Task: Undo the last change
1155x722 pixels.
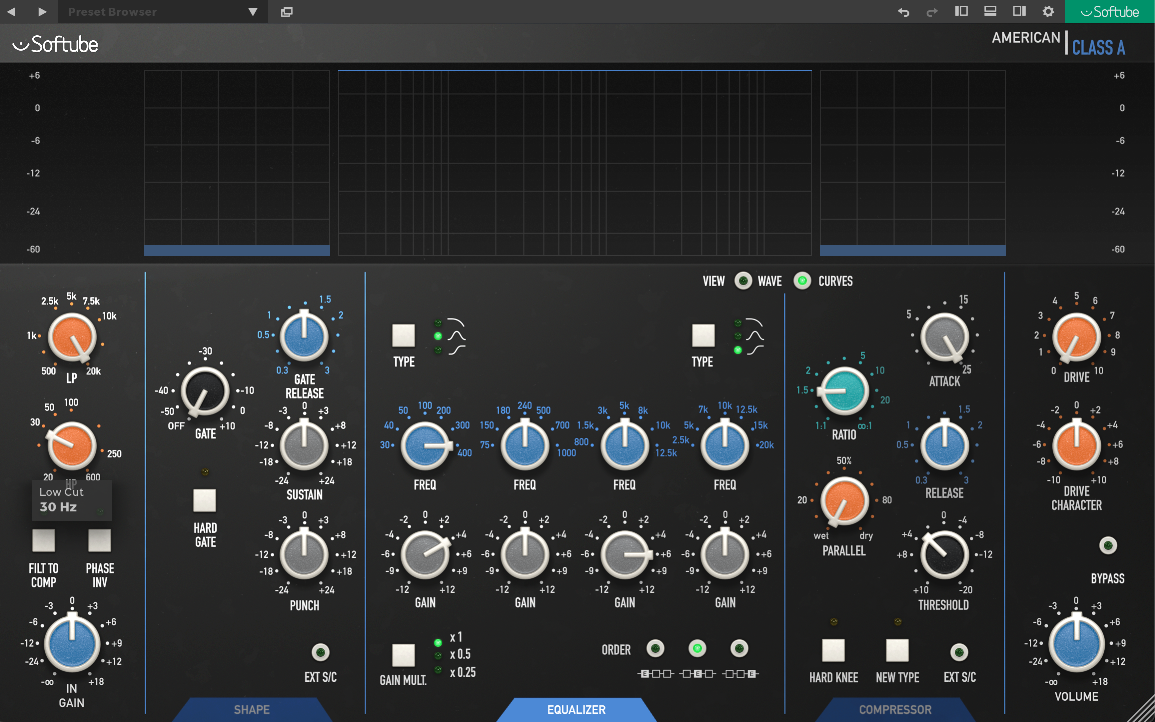Action: click(x=904, y=12)
